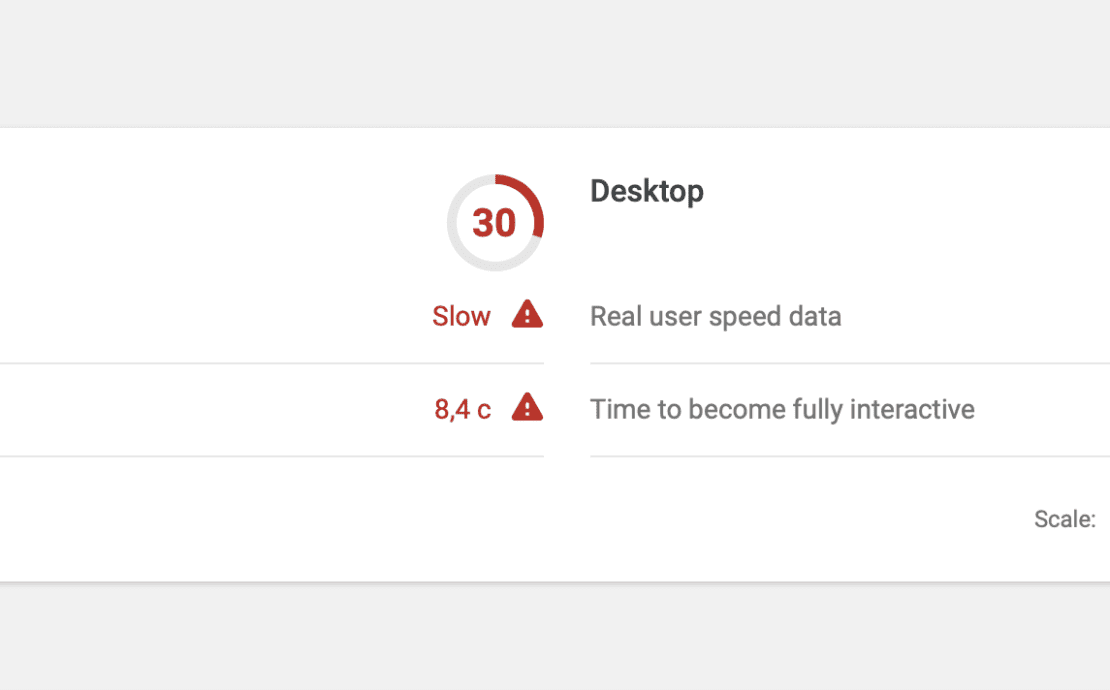Click the gray page background above the card
Image resolution: width=1110 pixels, height=690 pixels.
pos(555,62)
